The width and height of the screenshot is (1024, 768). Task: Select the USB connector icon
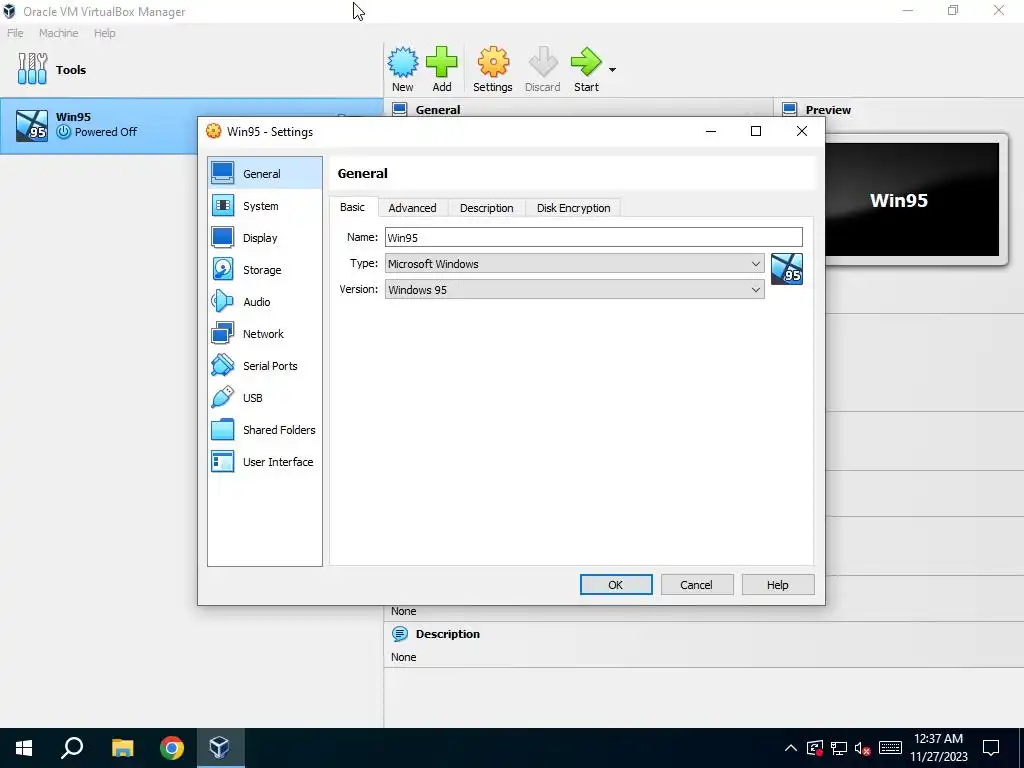tap(223, 397)
